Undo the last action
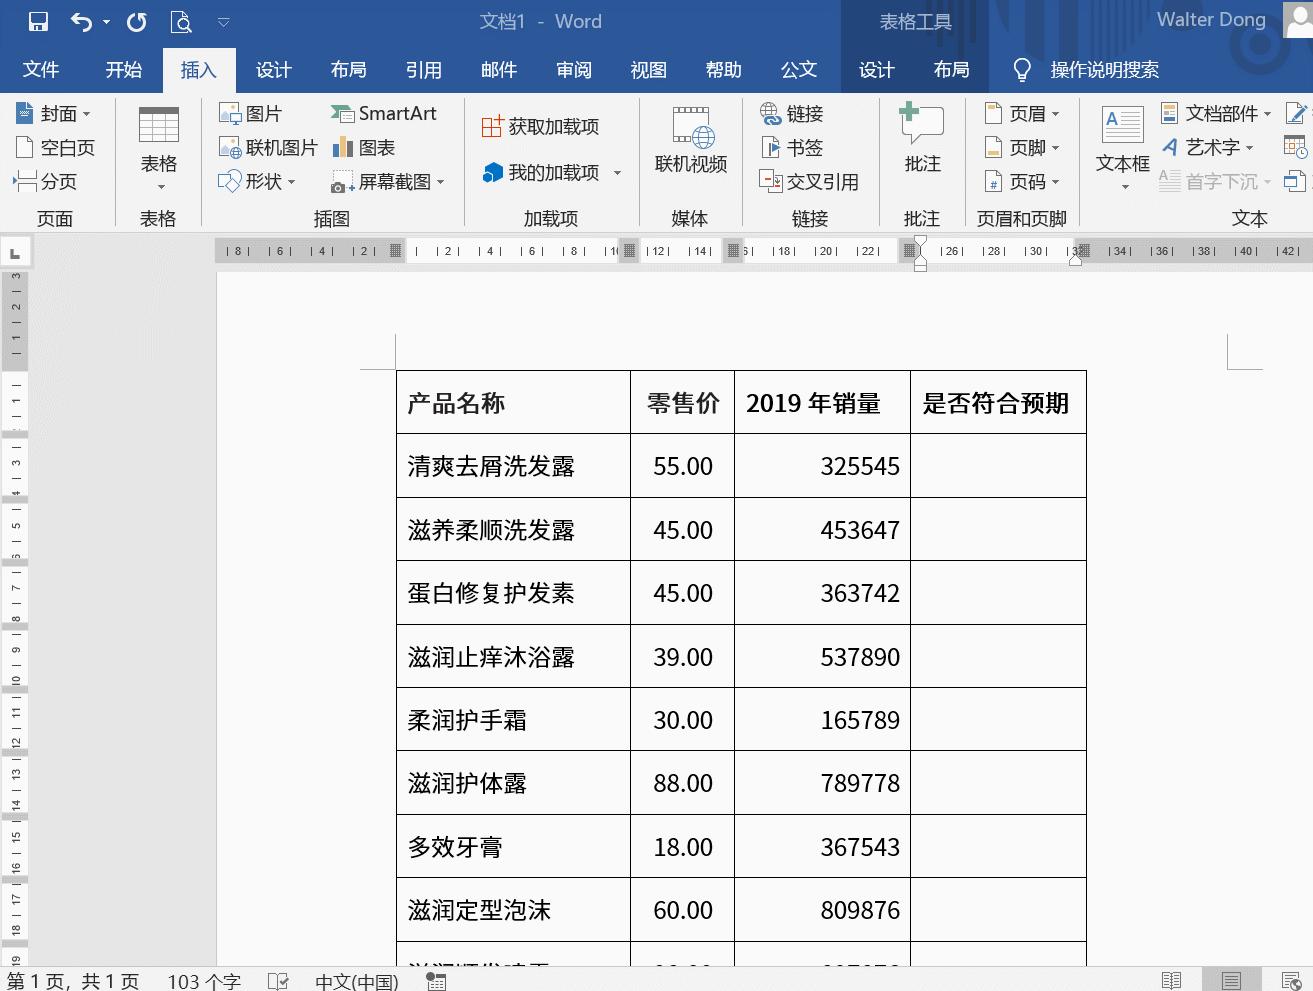 click(x=83, y=21)
